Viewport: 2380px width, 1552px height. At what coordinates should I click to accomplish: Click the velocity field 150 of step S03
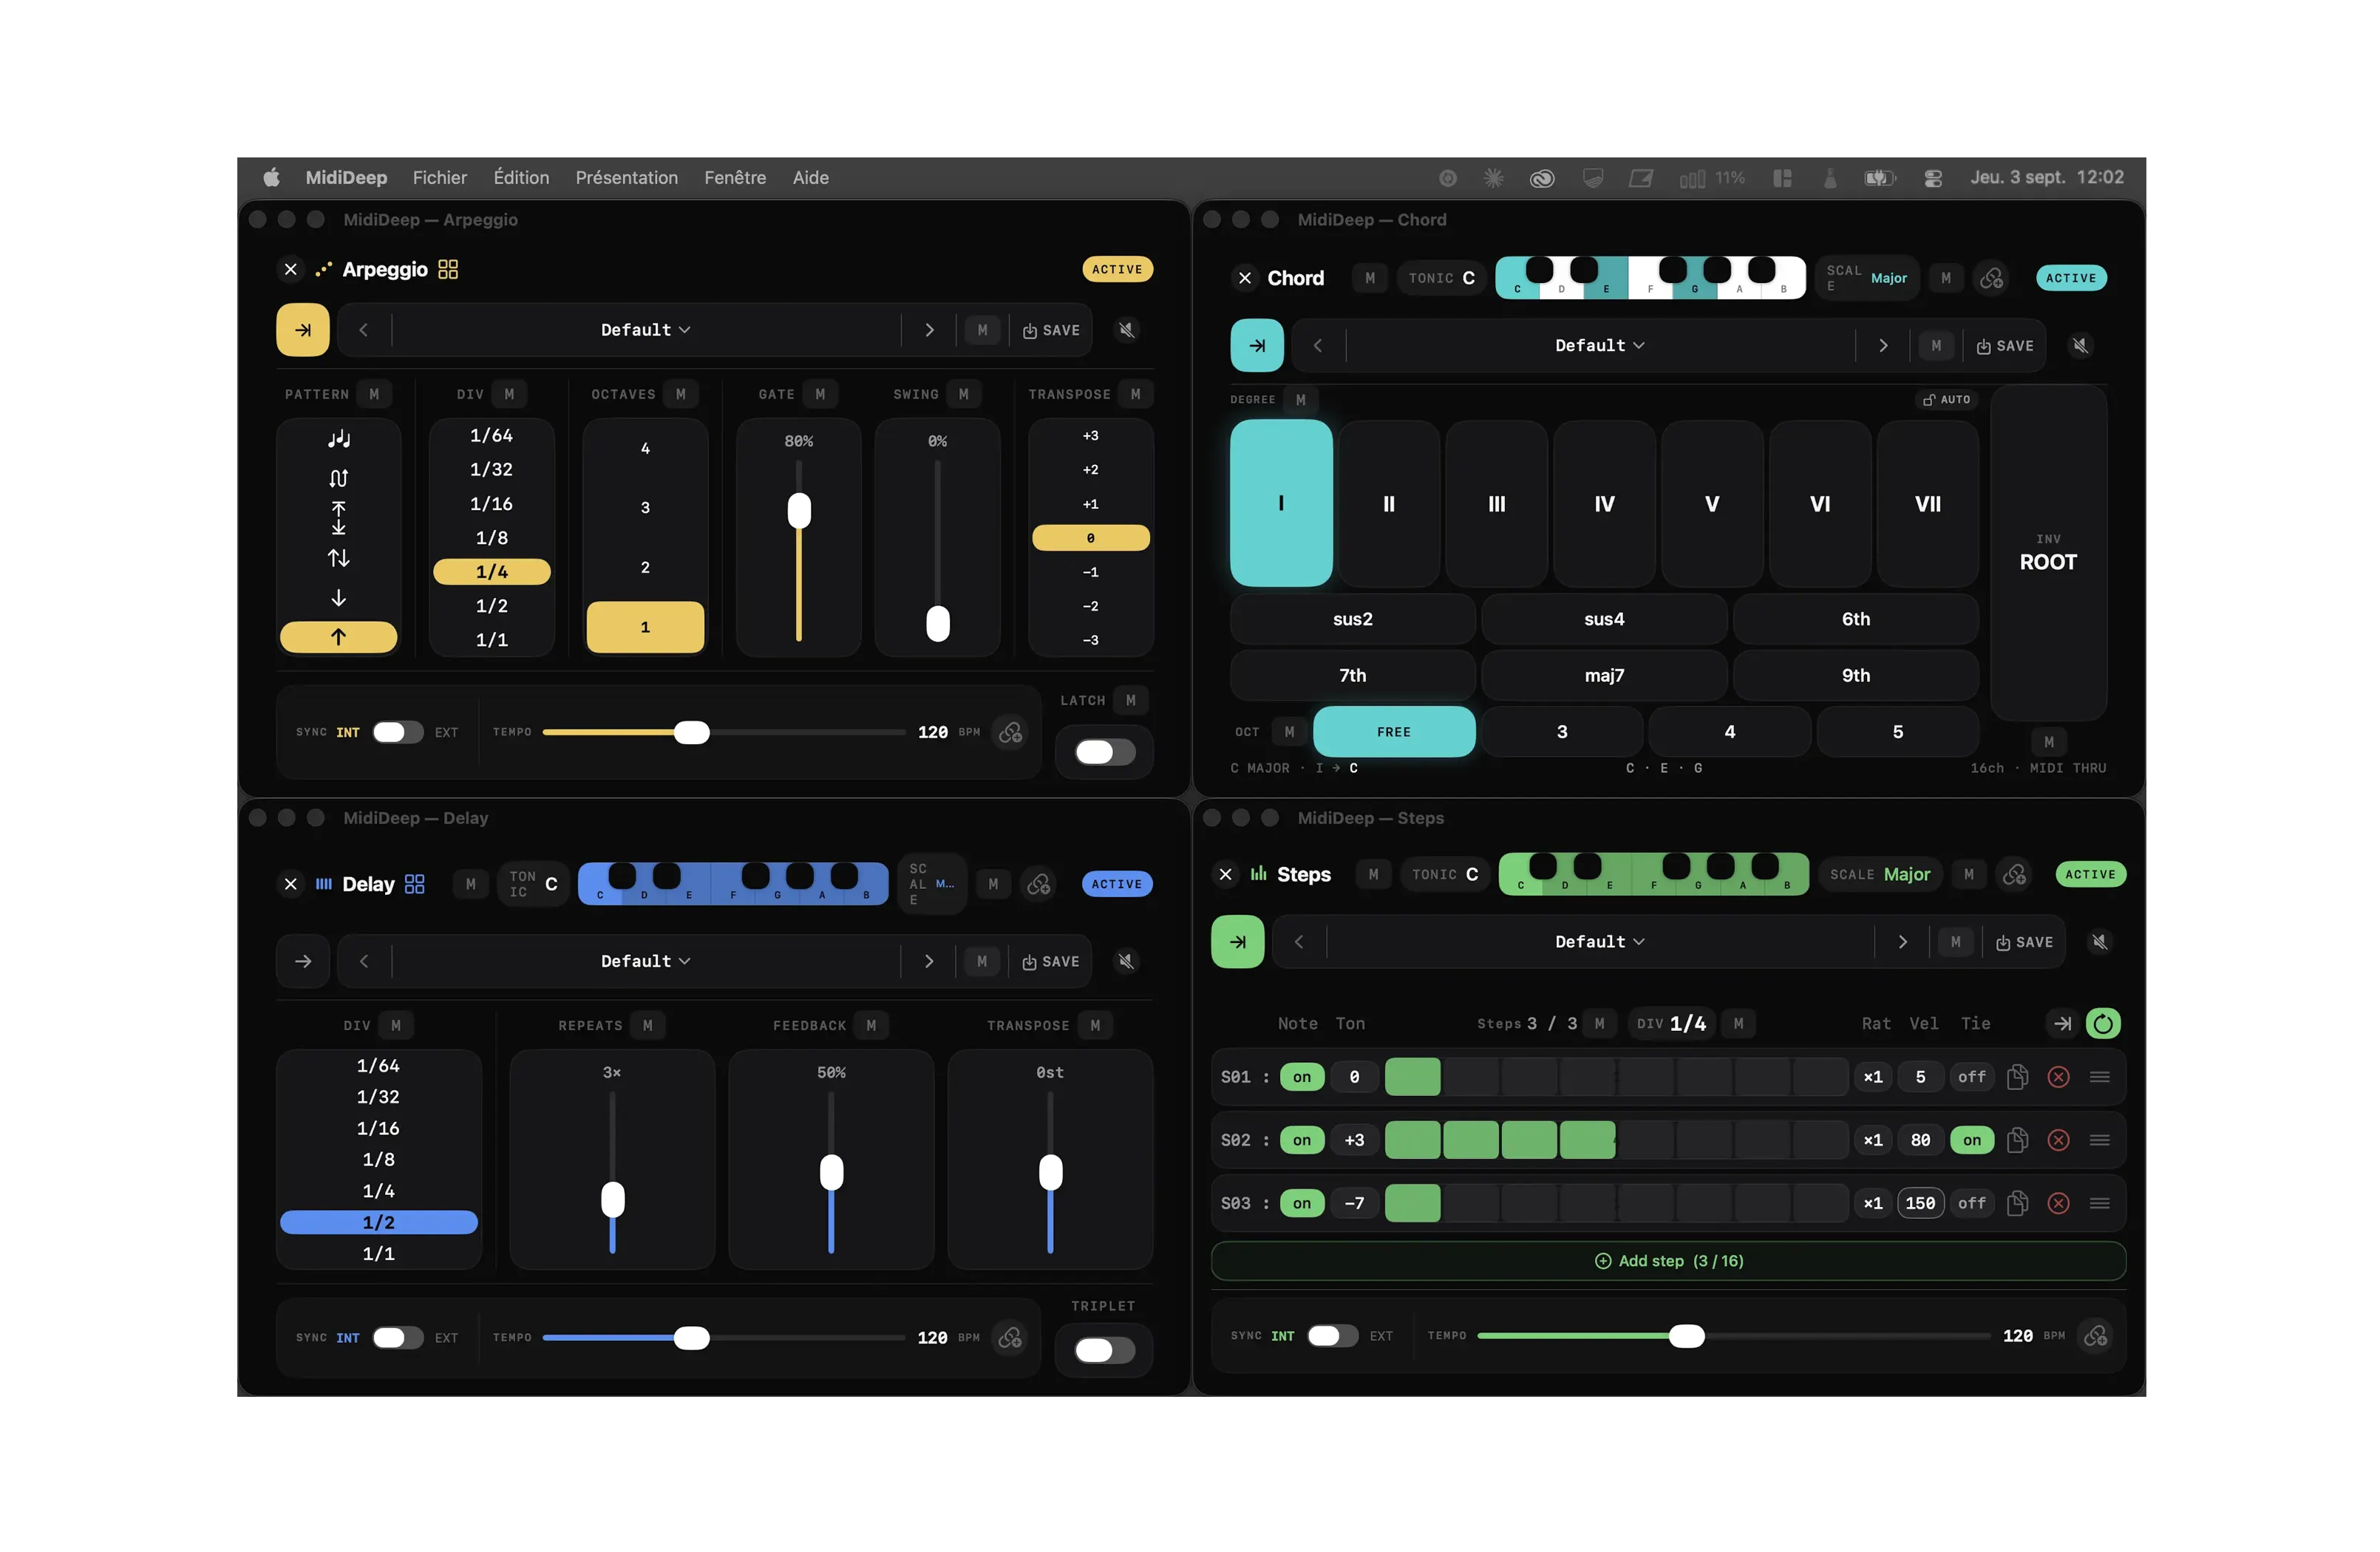coord(1920,1204)
